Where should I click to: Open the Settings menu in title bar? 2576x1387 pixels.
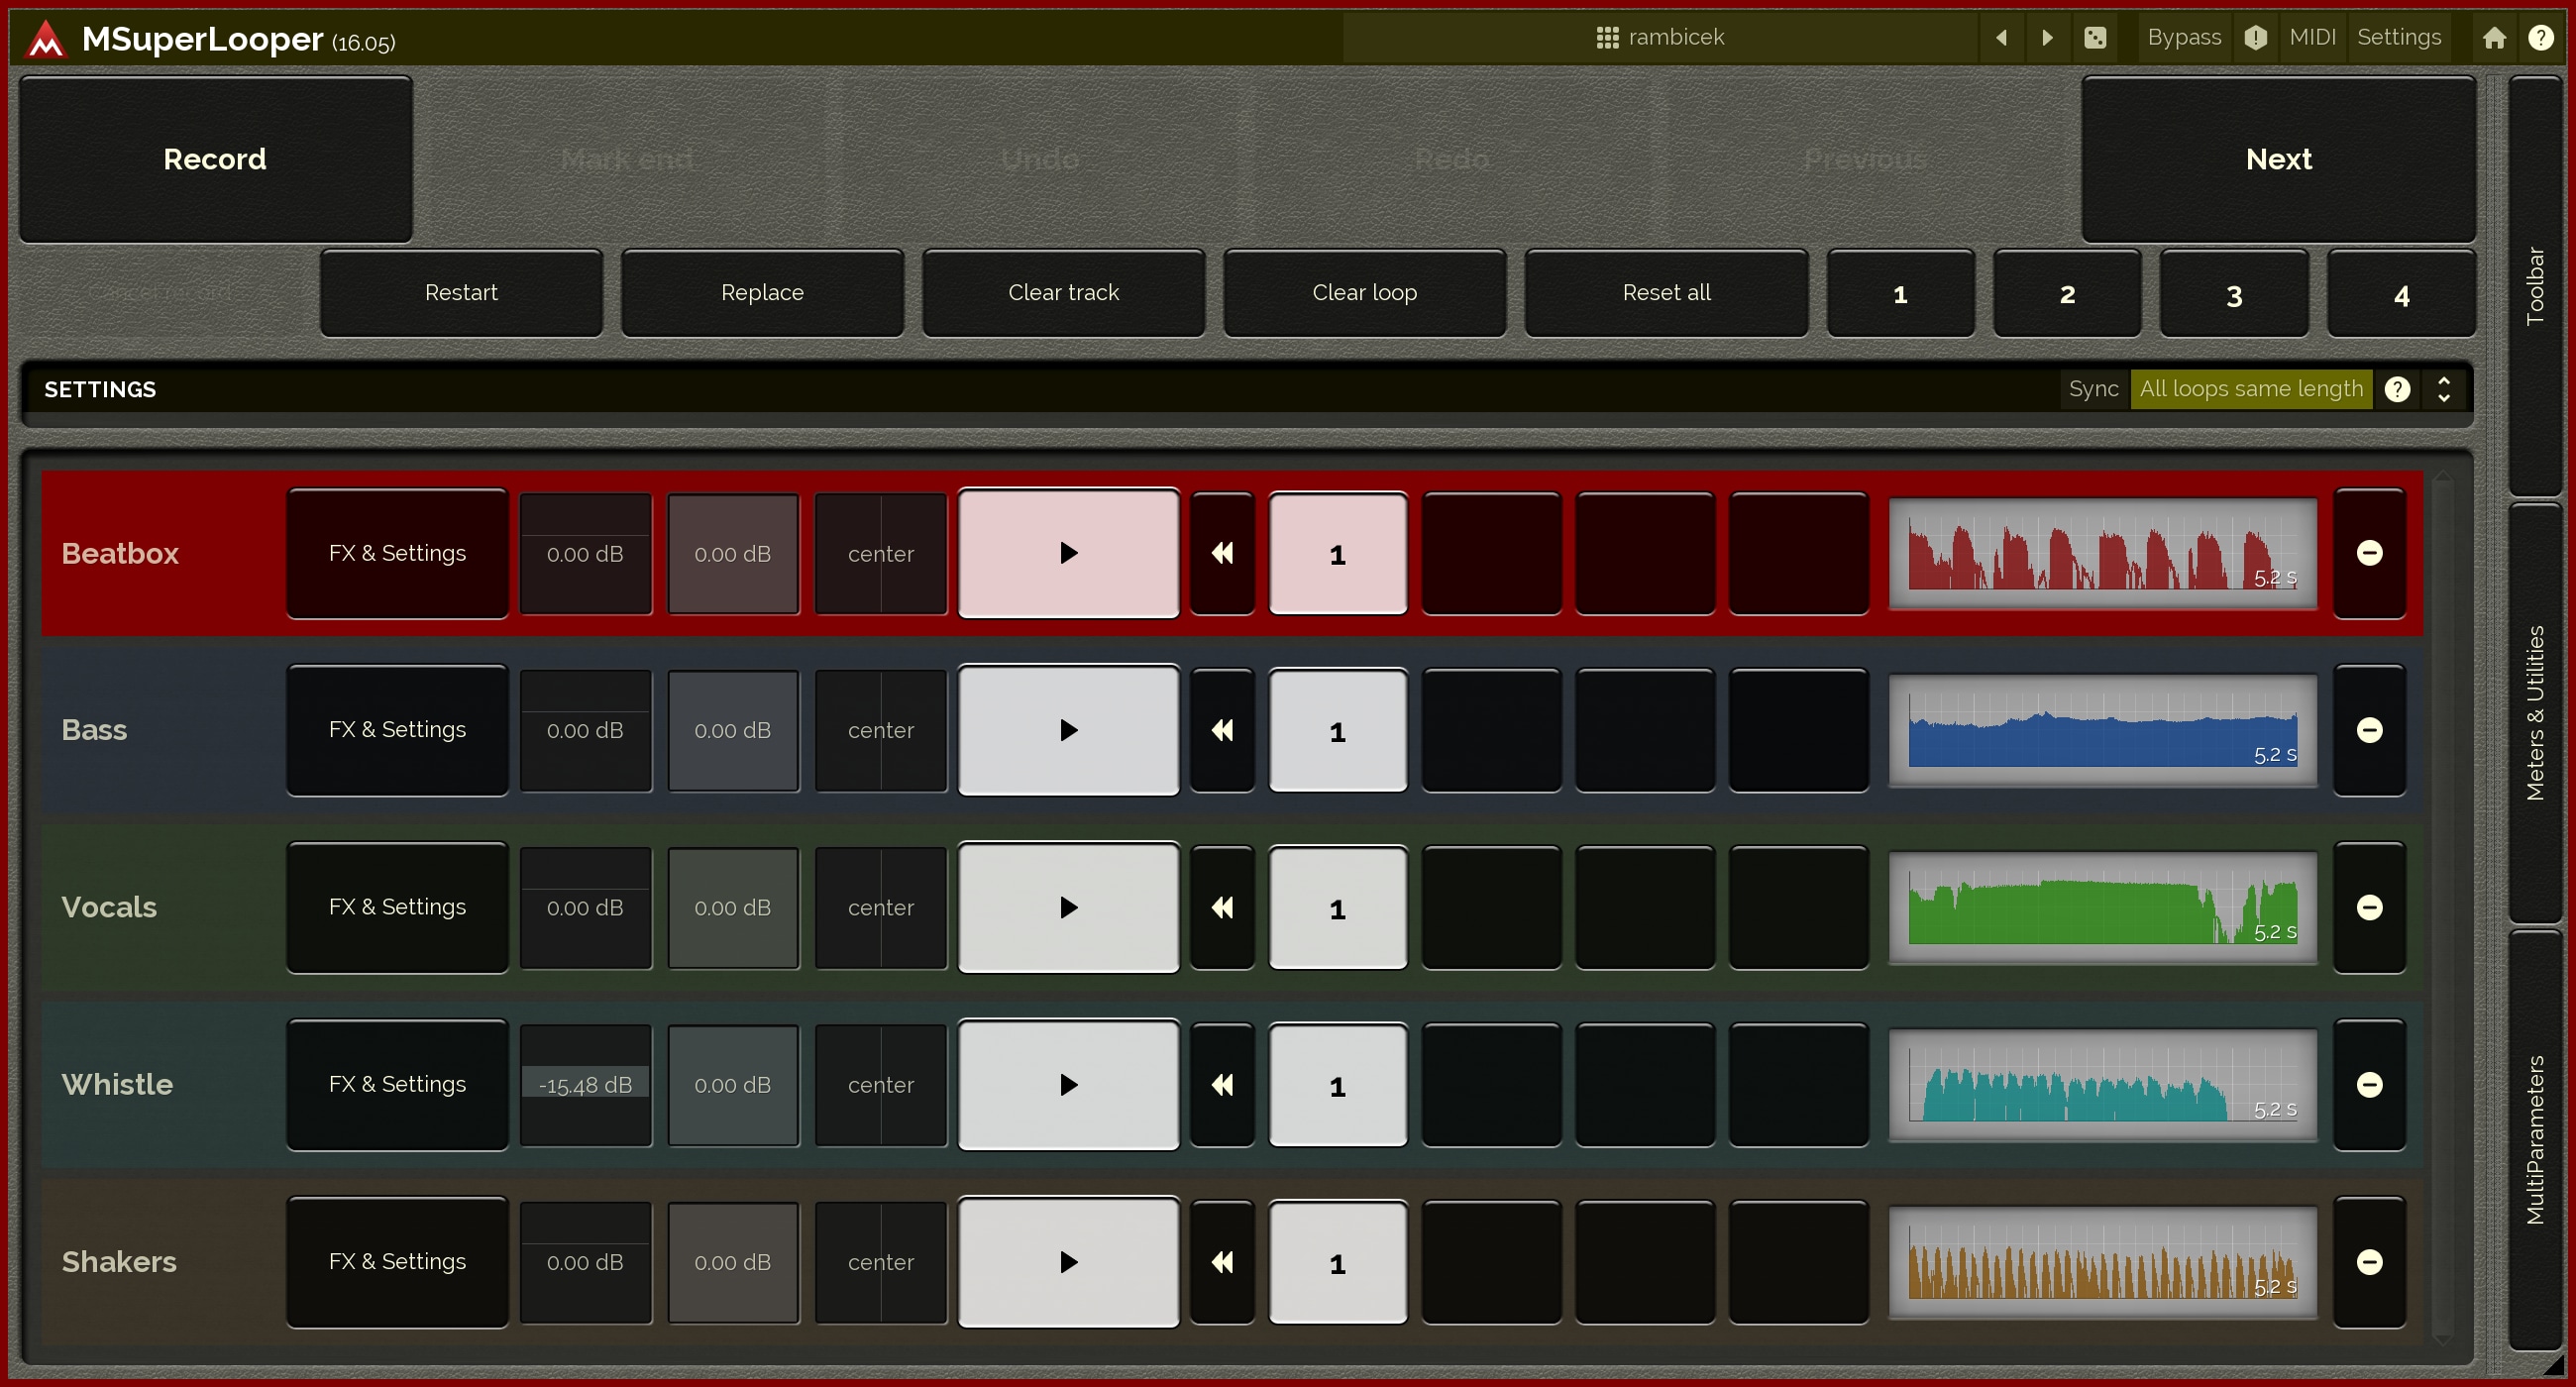[x=2398, y=37]
